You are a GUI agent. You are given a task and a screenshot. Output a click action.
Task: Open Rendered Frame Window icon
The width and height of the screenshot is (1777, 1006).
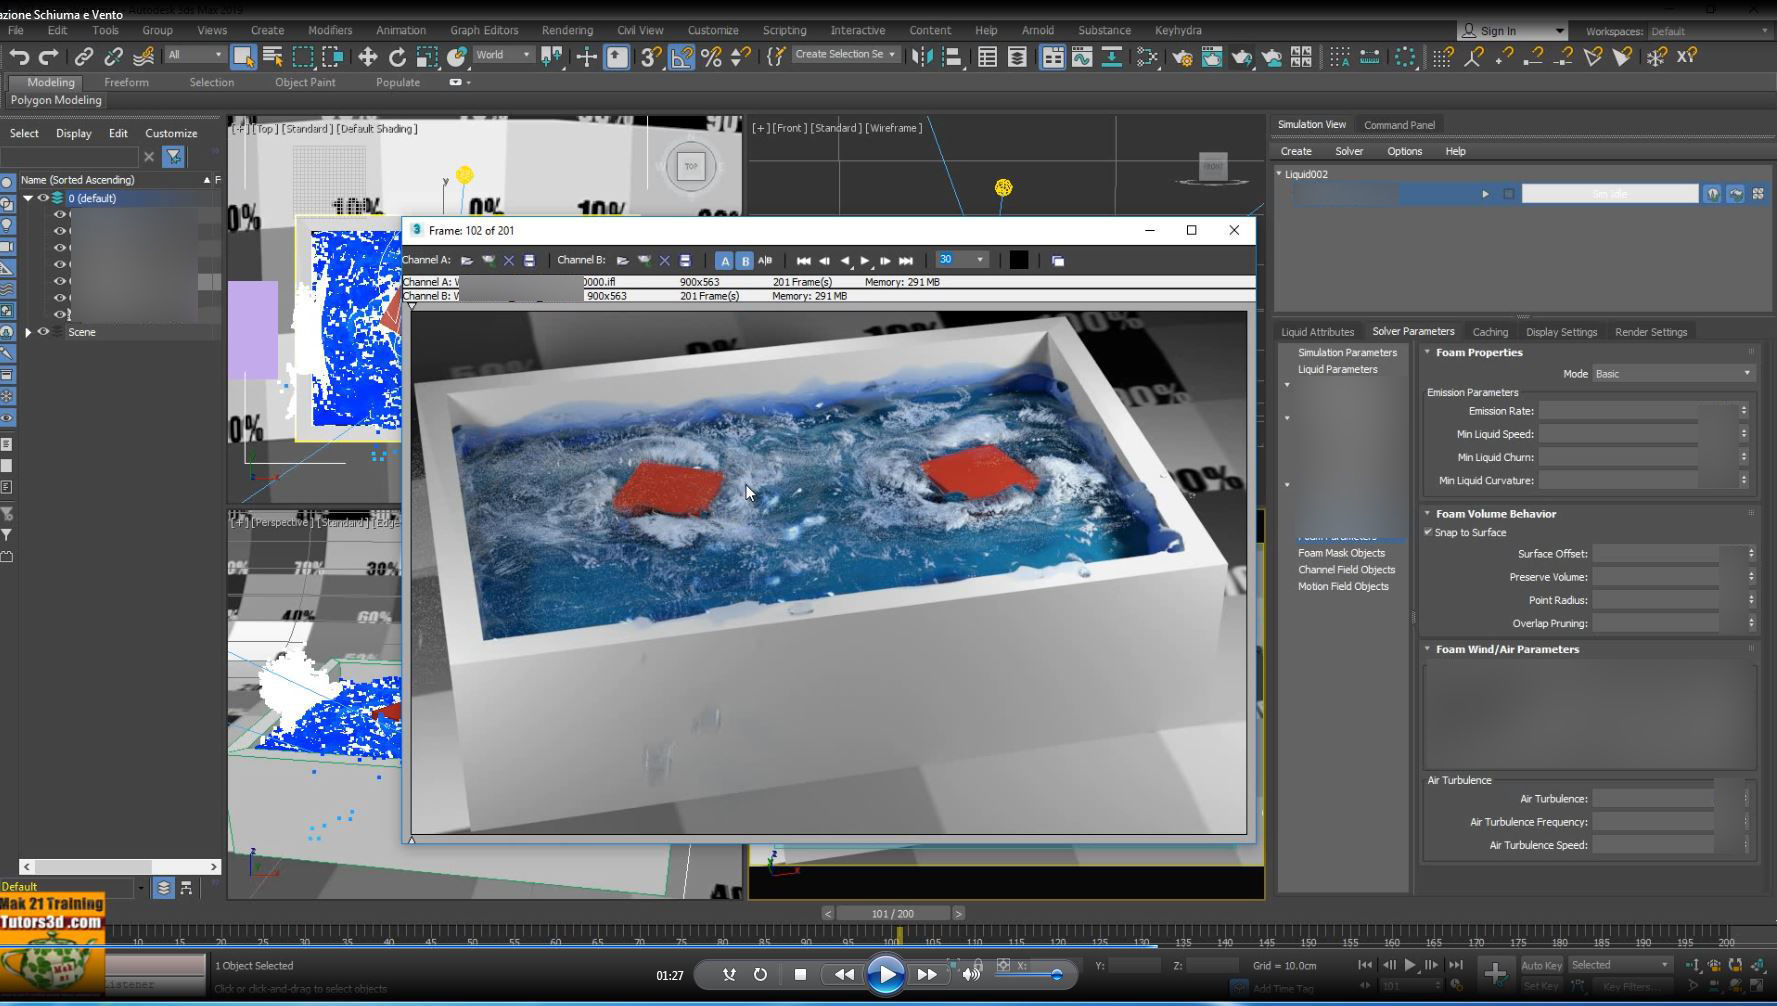point(1212,57)
